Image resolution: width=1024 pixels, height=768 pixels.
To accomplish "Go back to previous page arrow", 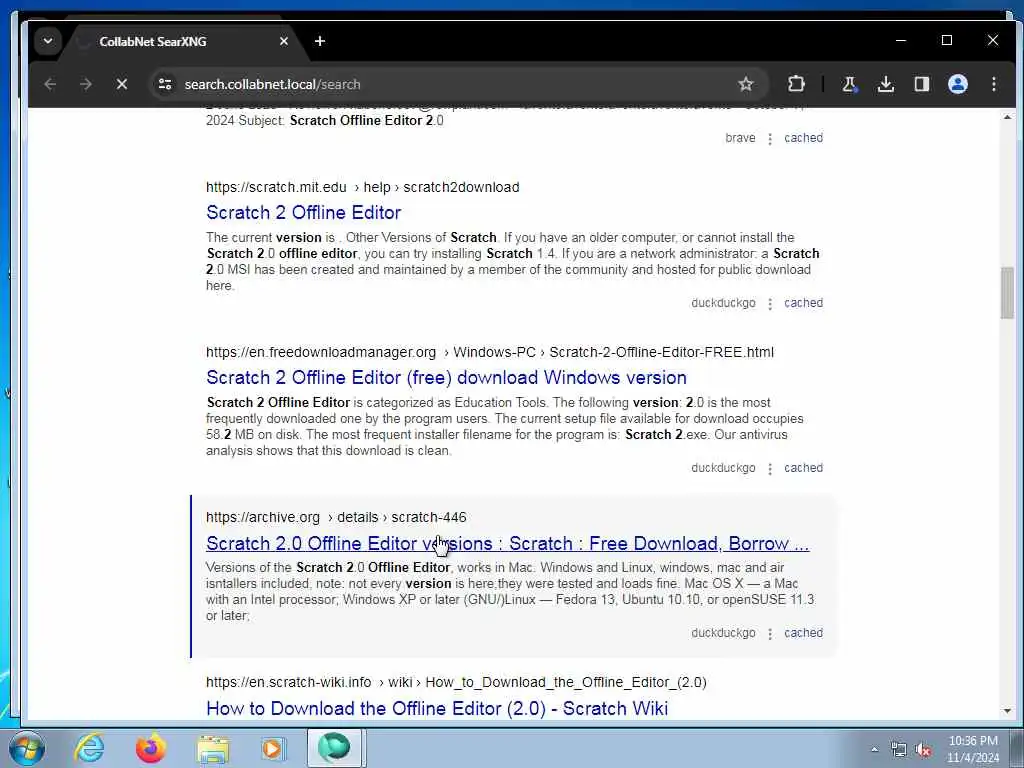I will 50,84.
